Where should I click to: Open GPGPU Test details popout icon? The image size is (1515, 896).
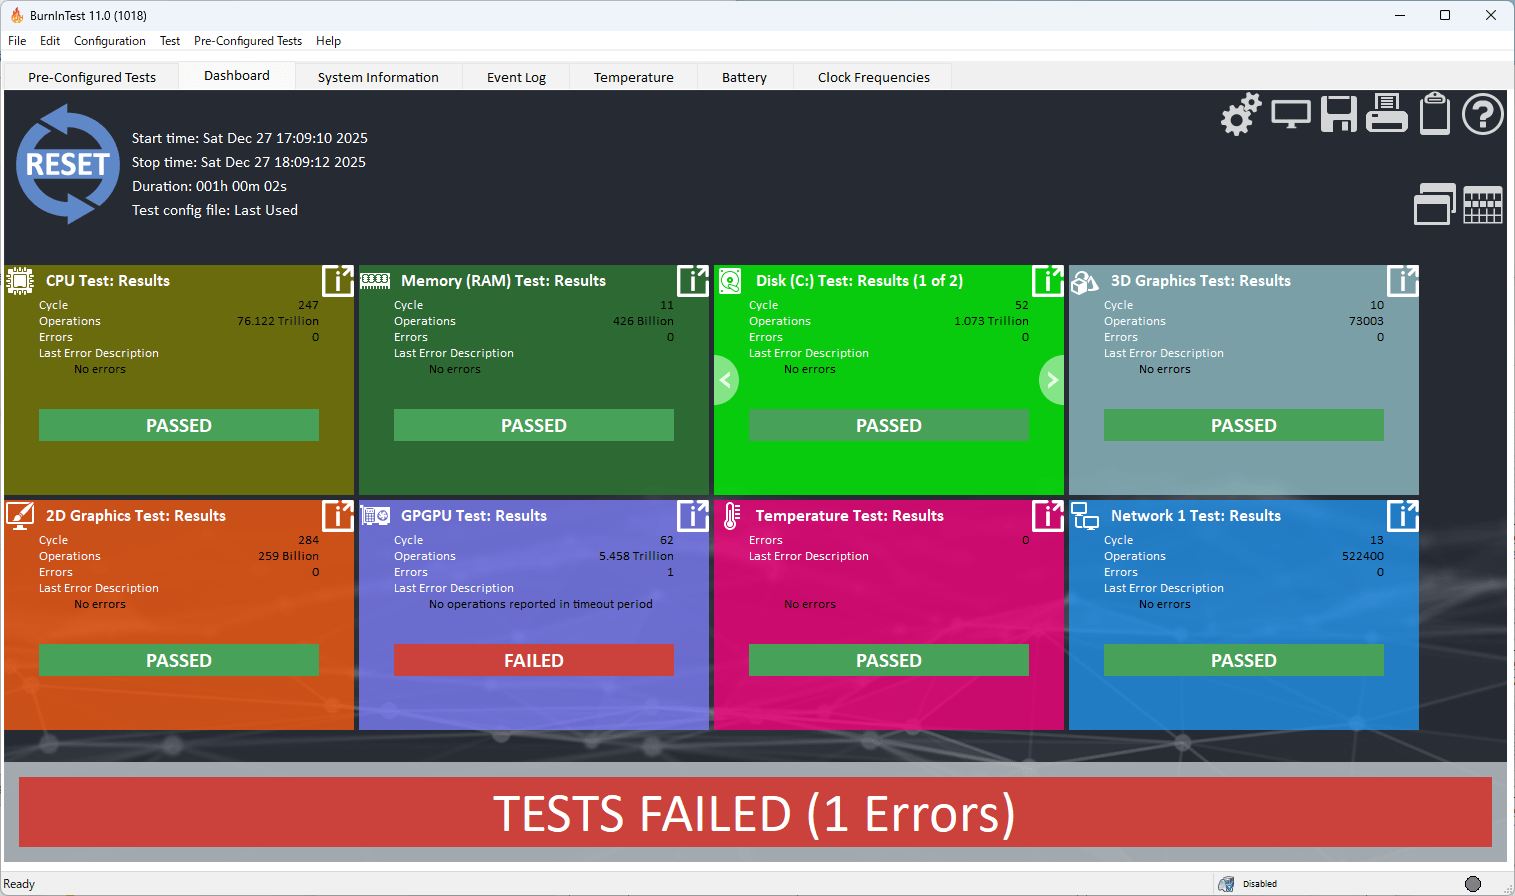(x=692, y=516)
